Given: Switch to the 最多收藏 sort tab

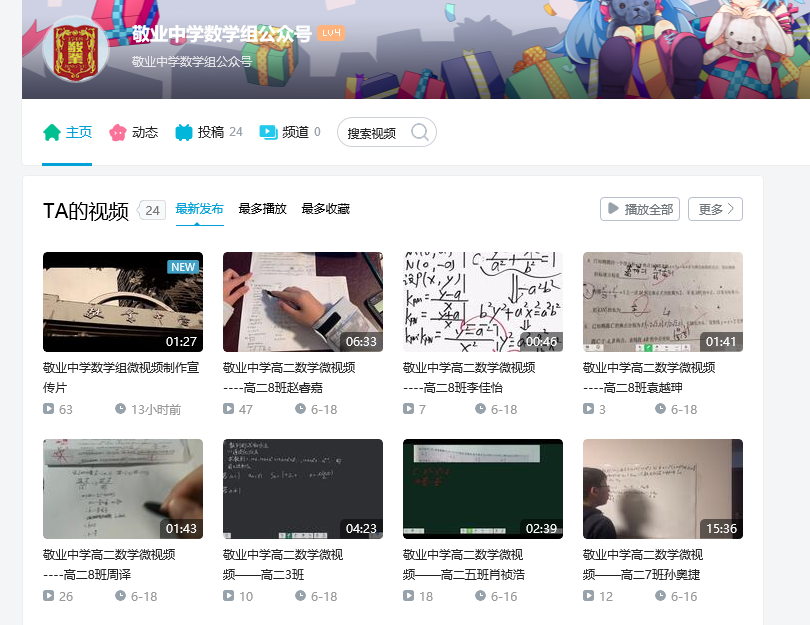Looking at the screenshot, I should click(x=325, y=209).
